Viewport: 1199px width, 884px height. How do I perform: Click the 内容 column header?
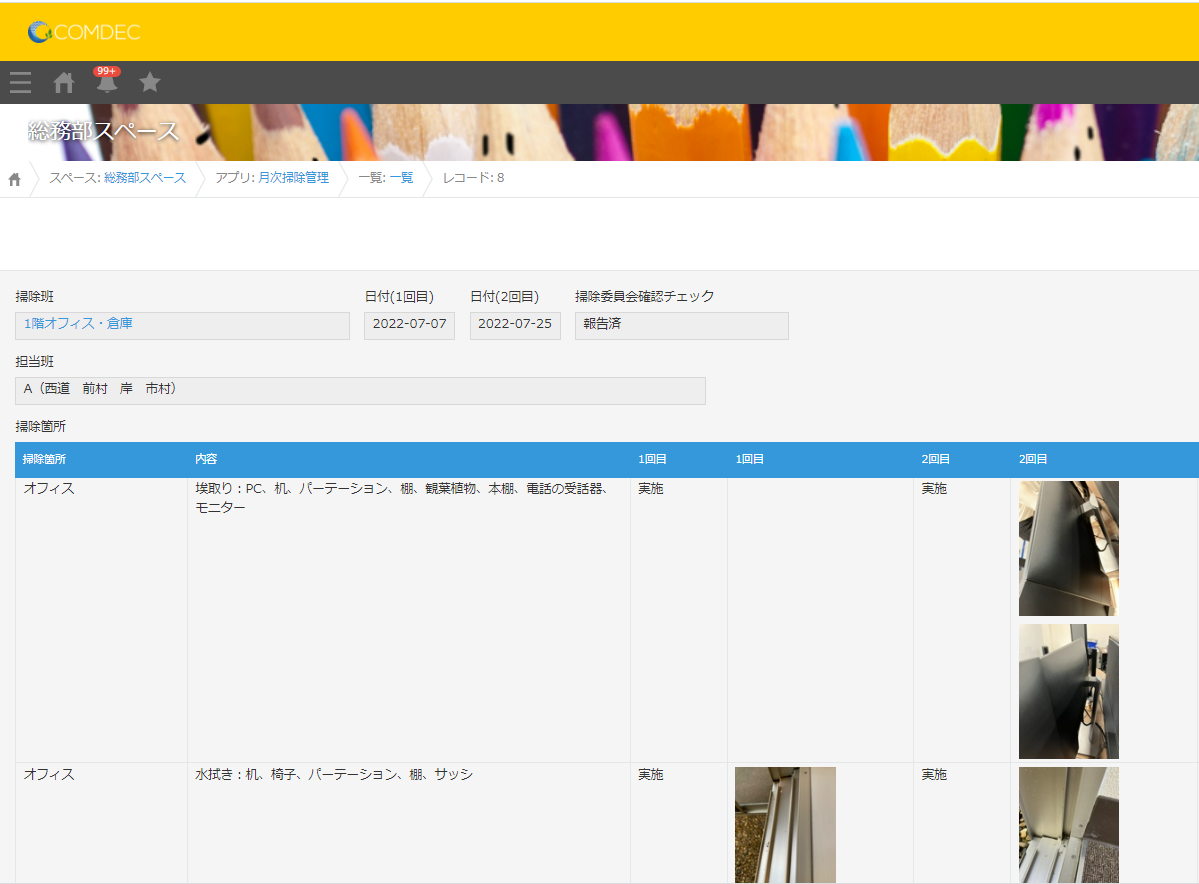click(206, 459)
